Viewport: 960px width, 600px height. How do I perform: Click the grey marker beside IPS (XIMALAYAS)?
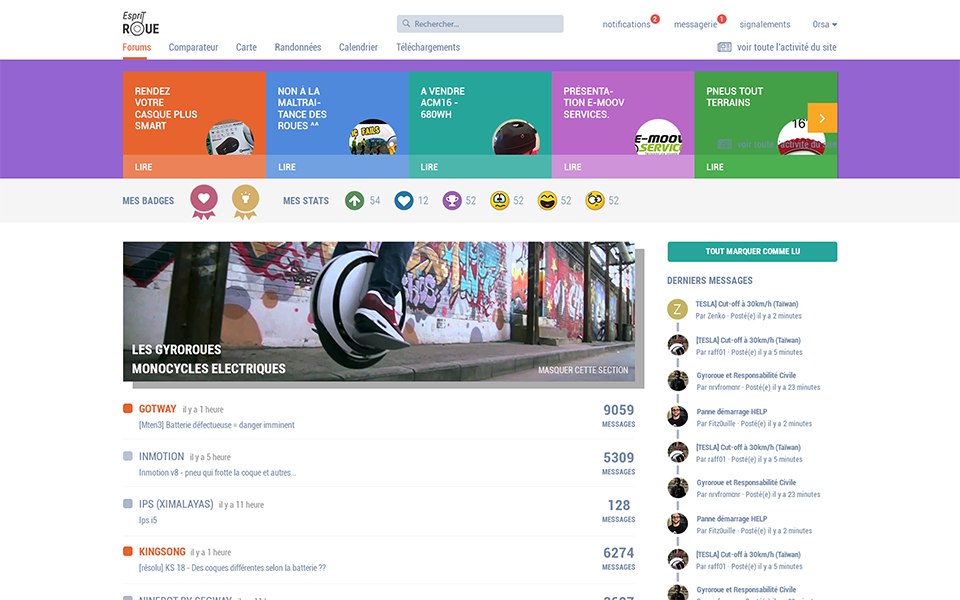coord(128,504)
